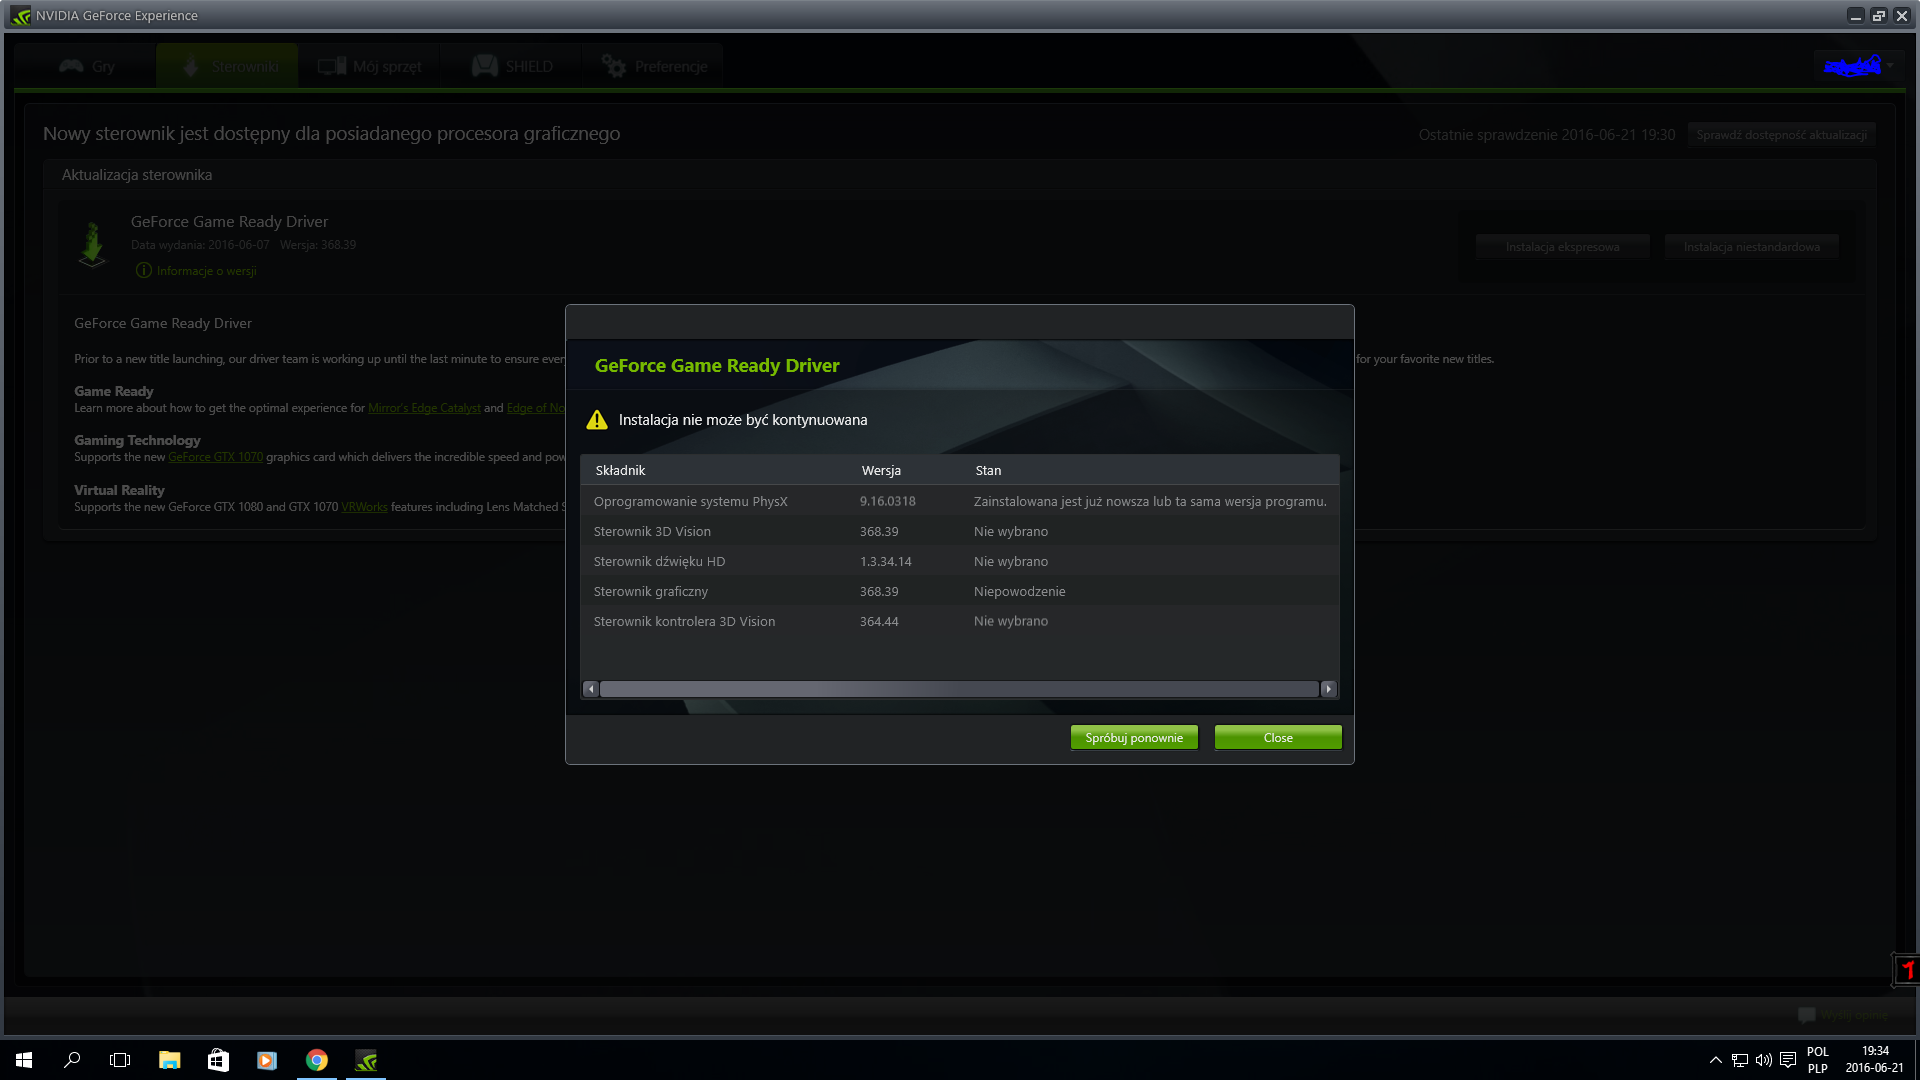
Task: Click the warning triangle icon in dialog
Action: 597,420
